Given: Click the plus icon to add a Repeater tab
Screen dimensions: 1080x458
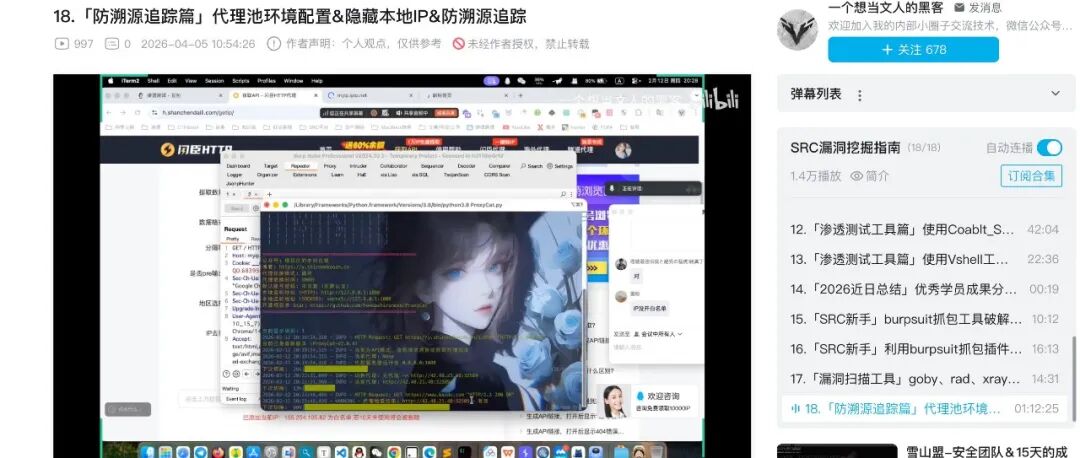Looking at the screenshot, I should pos(269,194).
